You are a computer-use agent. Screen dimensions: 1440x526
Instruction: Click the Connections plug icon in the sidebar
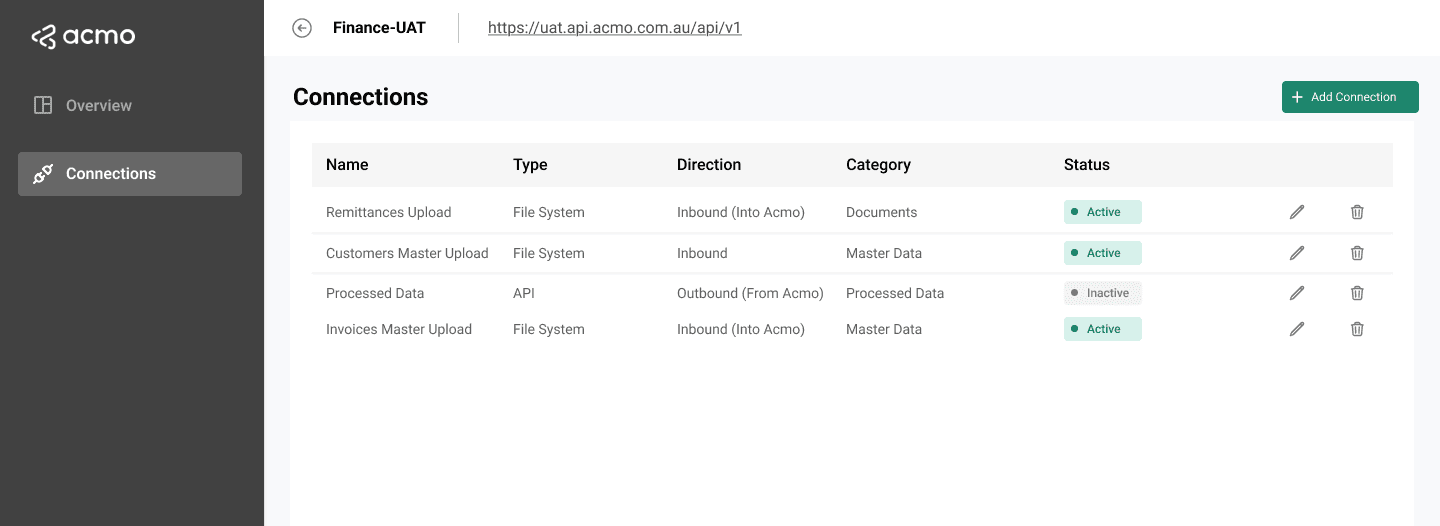pos(43,174)
